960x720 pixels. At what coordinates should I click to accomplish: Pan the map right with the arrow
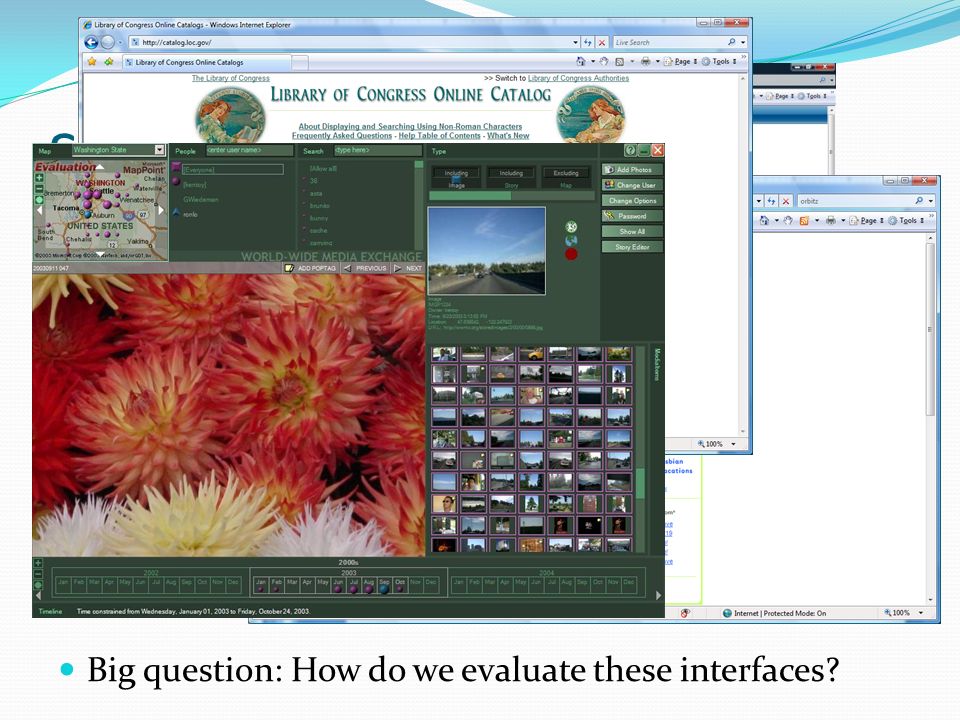point(161,210)
